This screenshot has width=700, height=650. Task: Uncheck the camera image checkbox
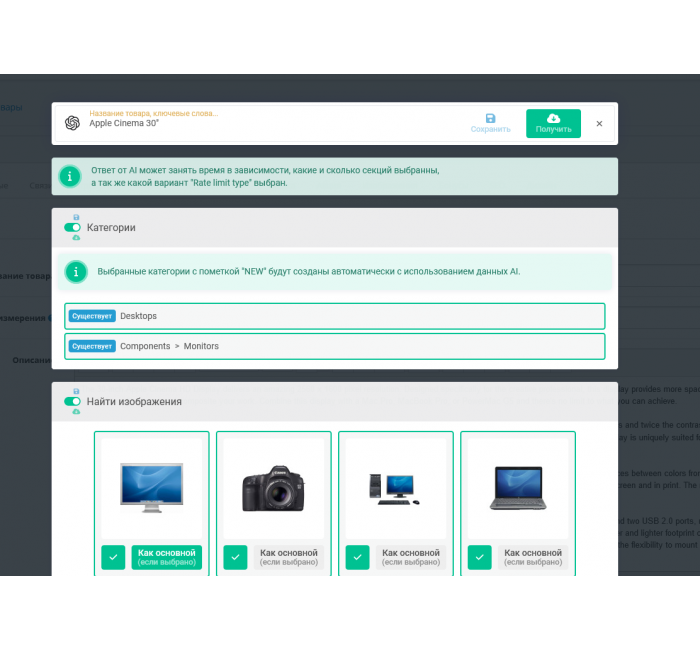[x=235, y=557]
